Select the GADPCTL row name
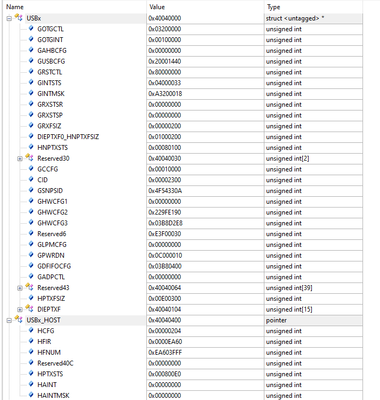 click(x=51, y=277)
